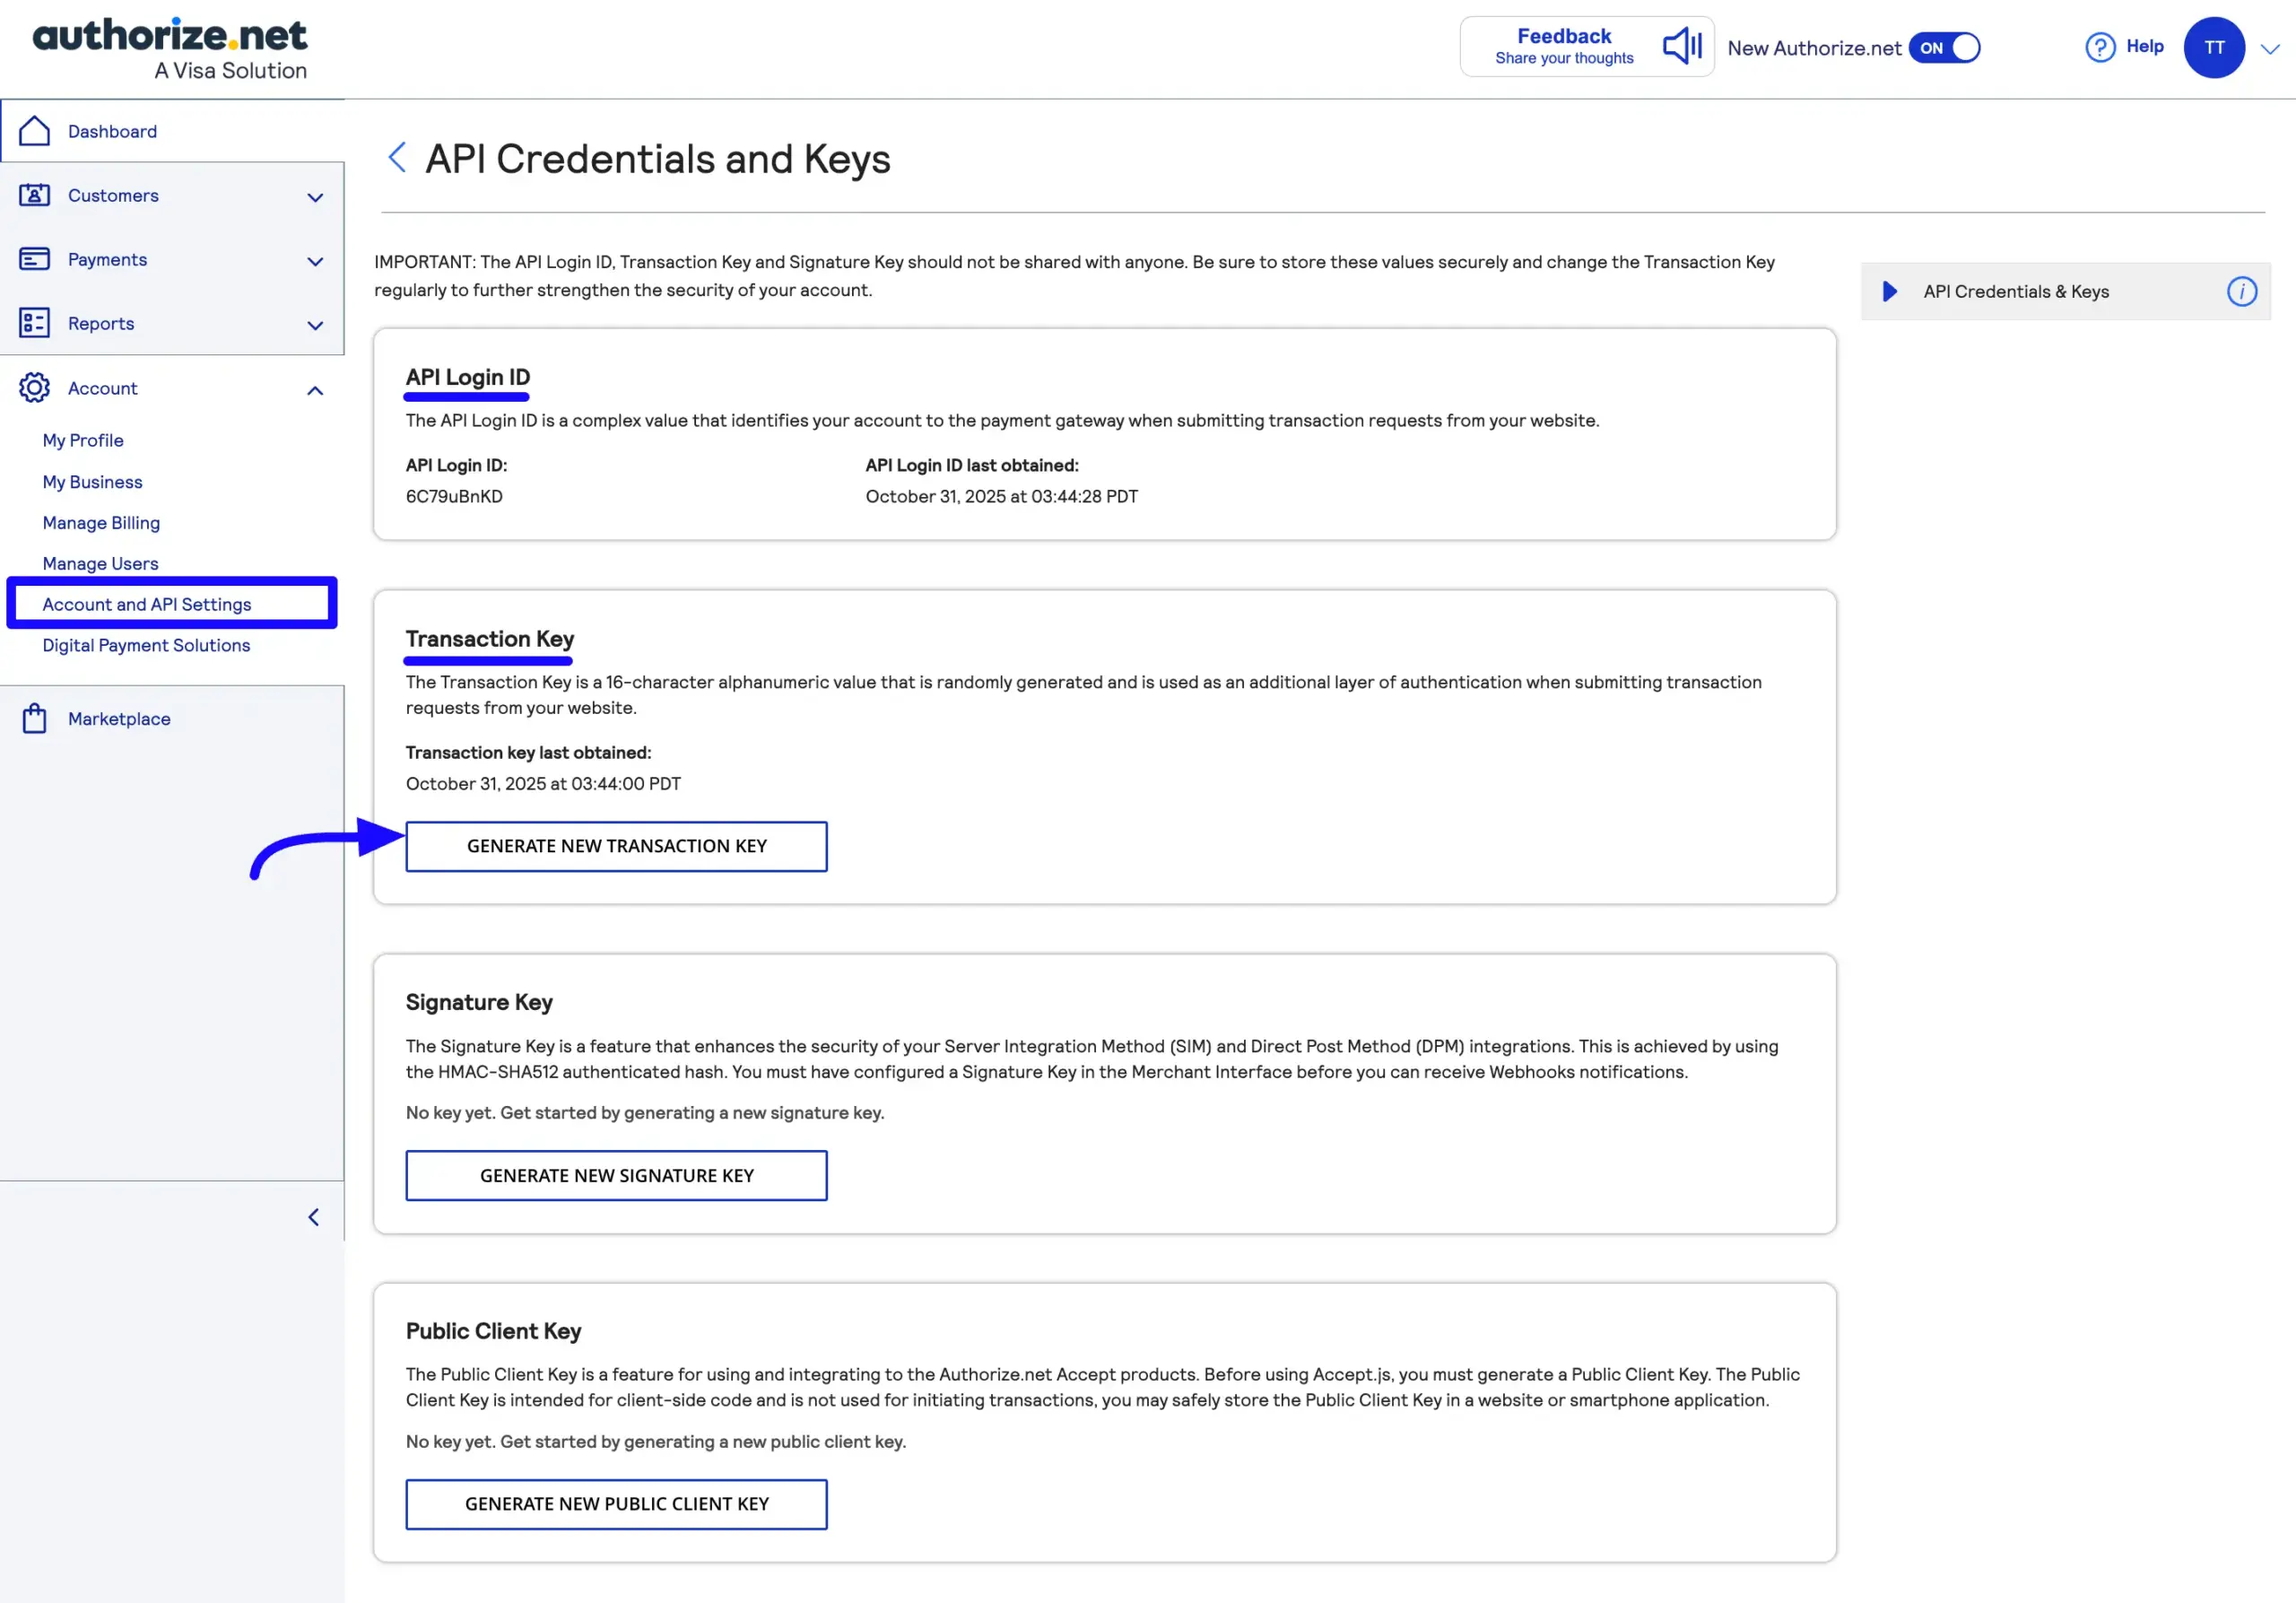Image resolution: width=2296 pixels, height=1603 pixels.
Task: Click the back arrow near the page title
Action: point(396,157)
